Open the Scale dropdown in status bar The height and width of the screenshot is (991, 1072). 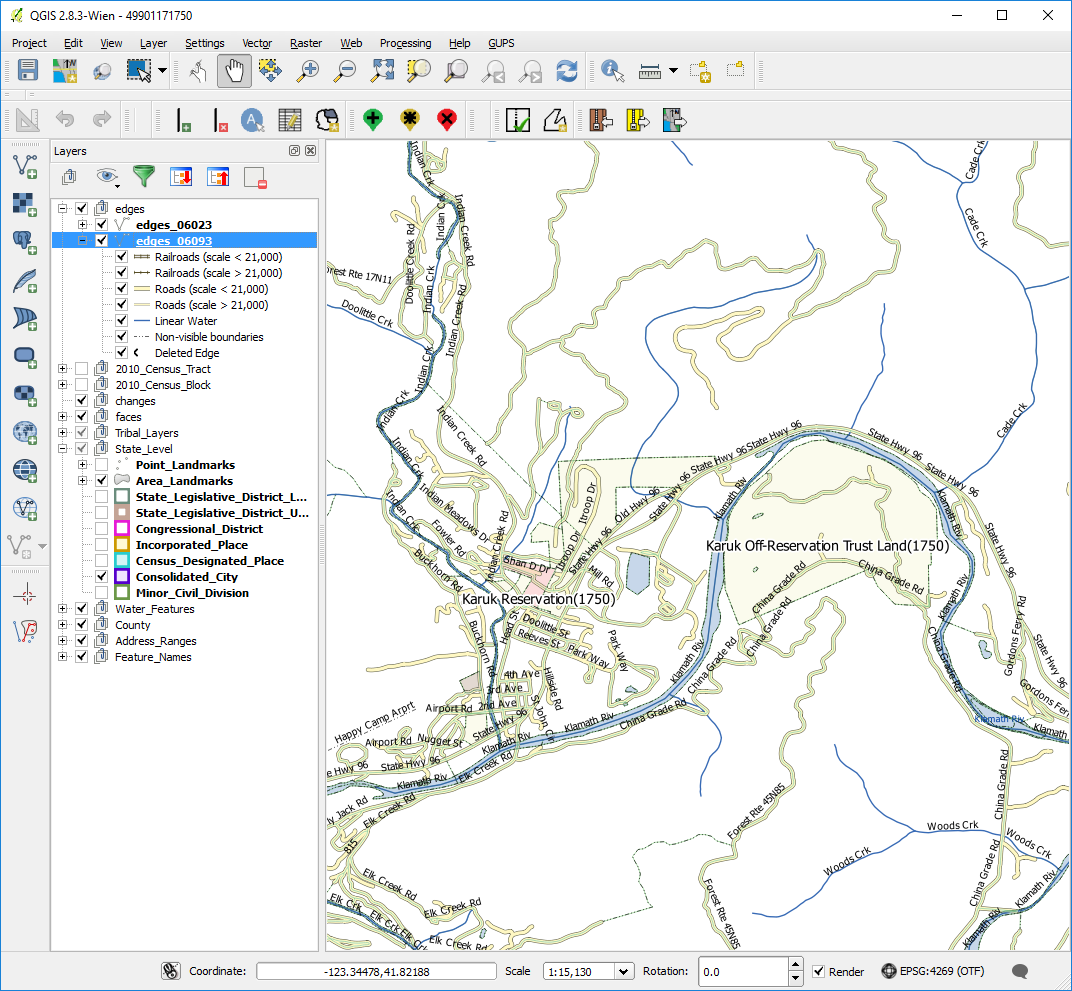coord(625,971)
